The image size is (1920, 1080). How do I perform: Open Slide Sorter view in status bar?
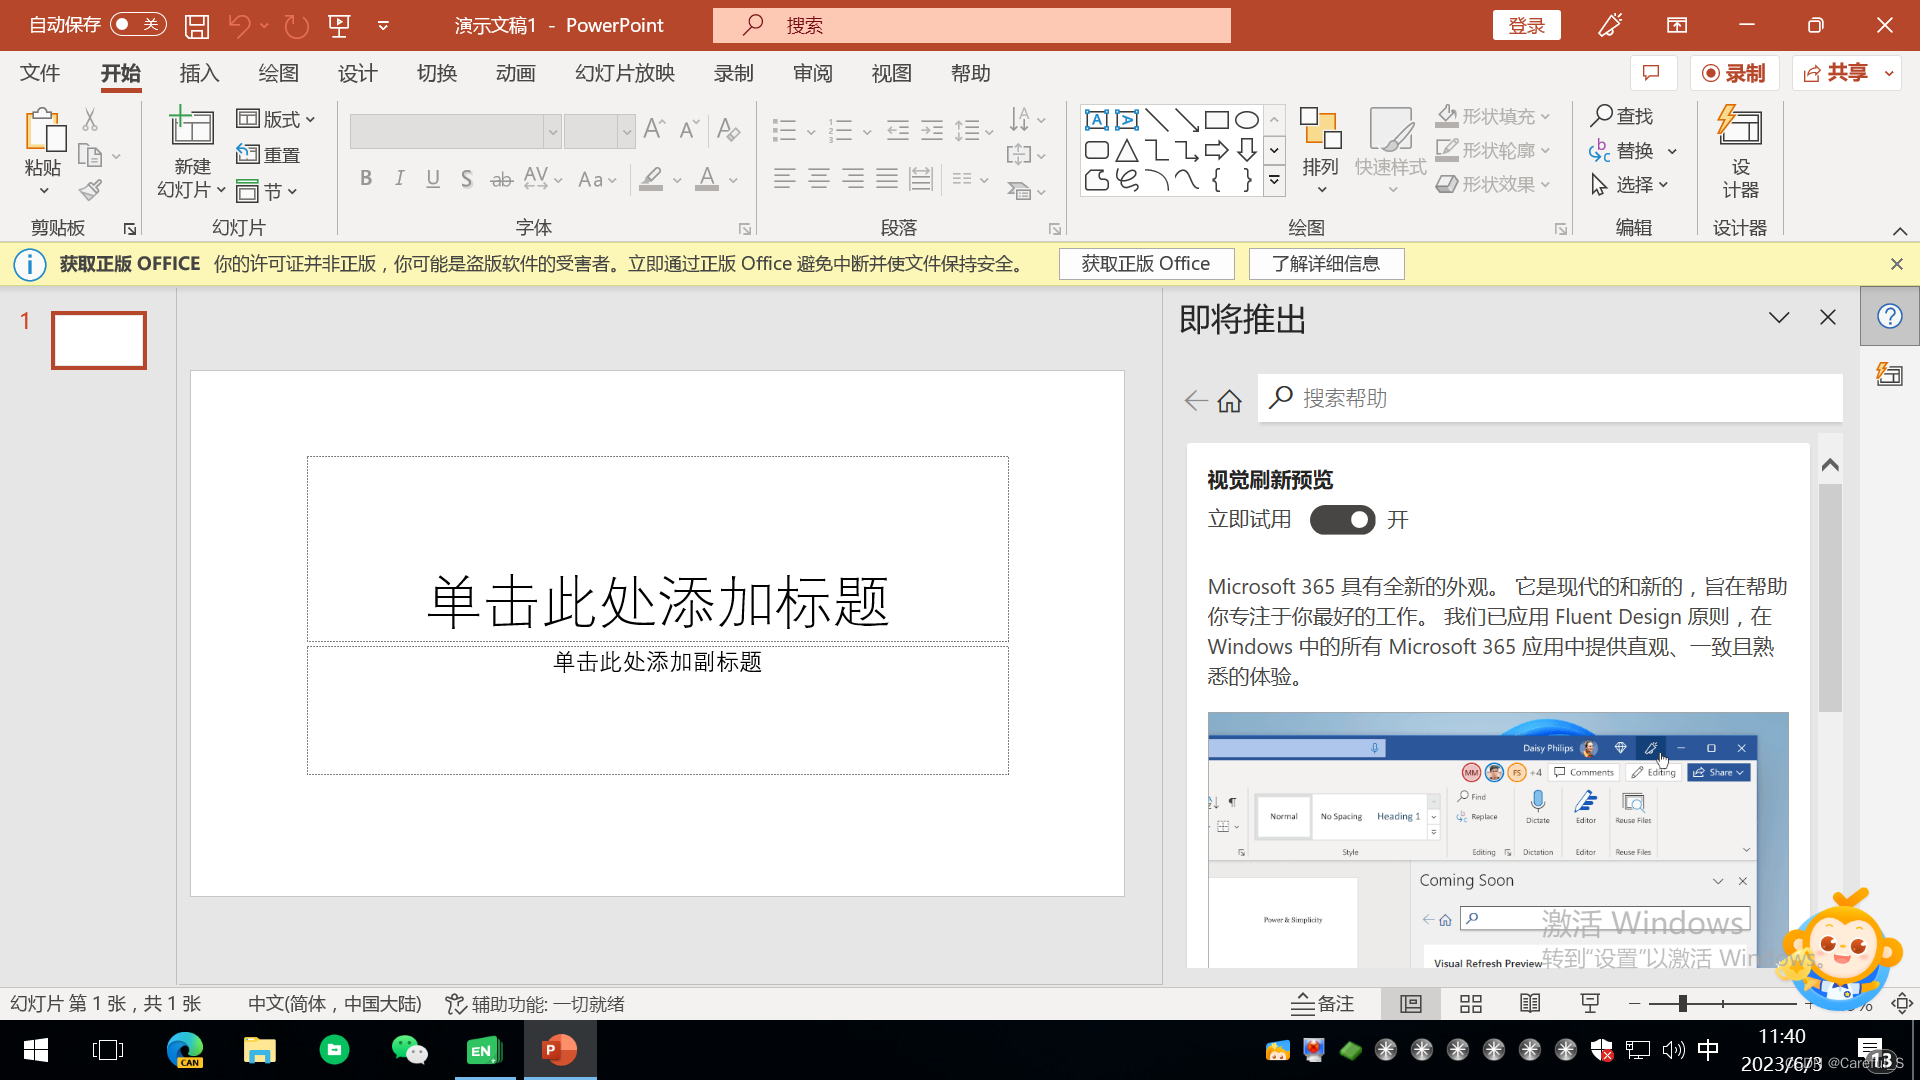point(1470,1004)
